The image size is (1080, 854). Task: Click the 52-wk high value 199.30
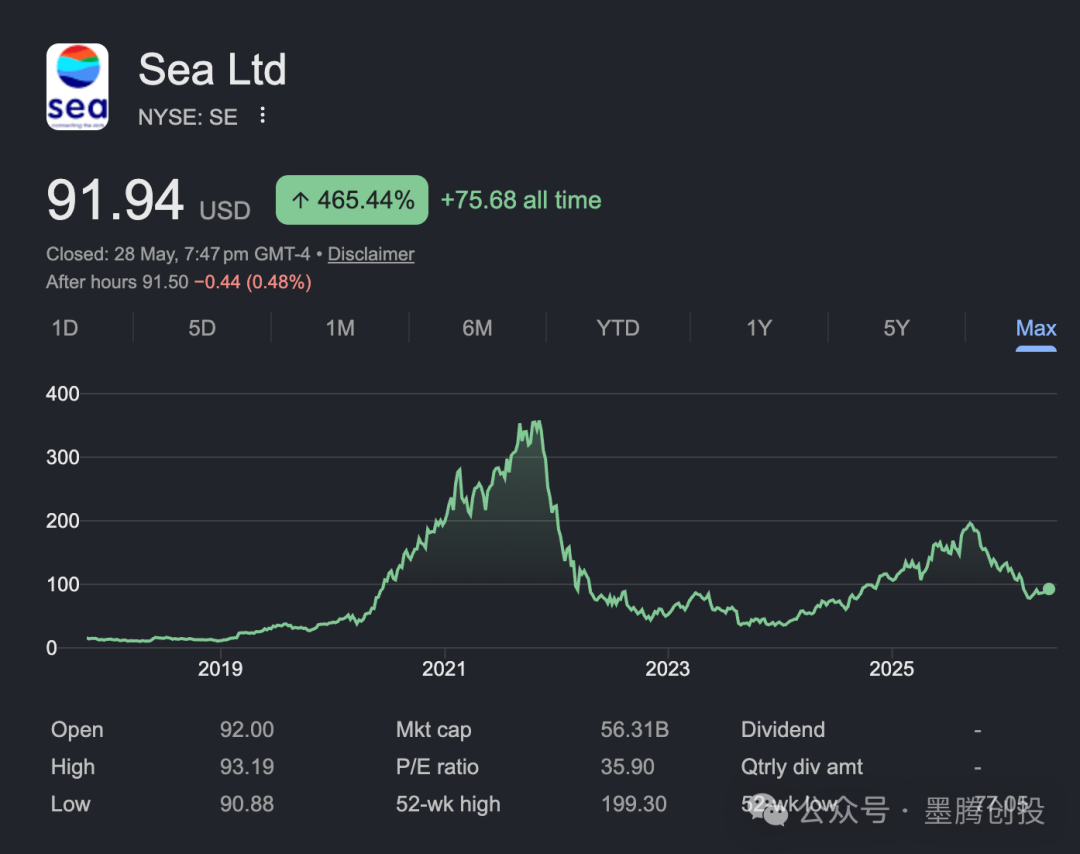tap(634, 804)
